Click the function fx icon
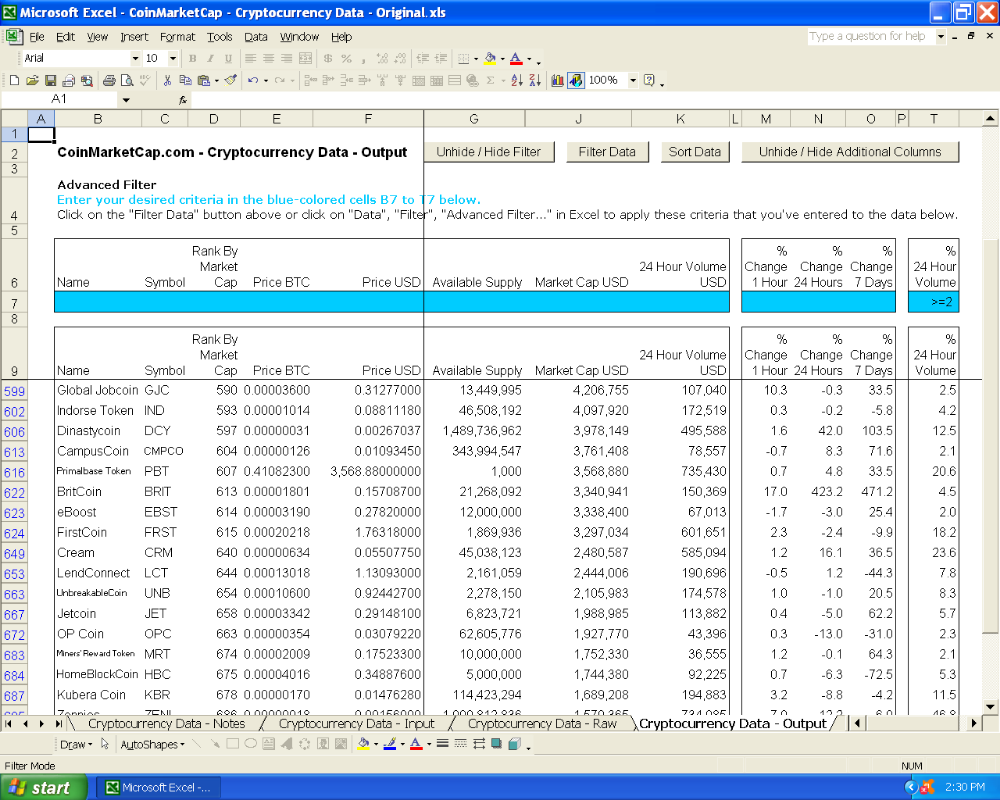Image resolution: width=1000 pixels, height=800 pixels. [182, 100]
